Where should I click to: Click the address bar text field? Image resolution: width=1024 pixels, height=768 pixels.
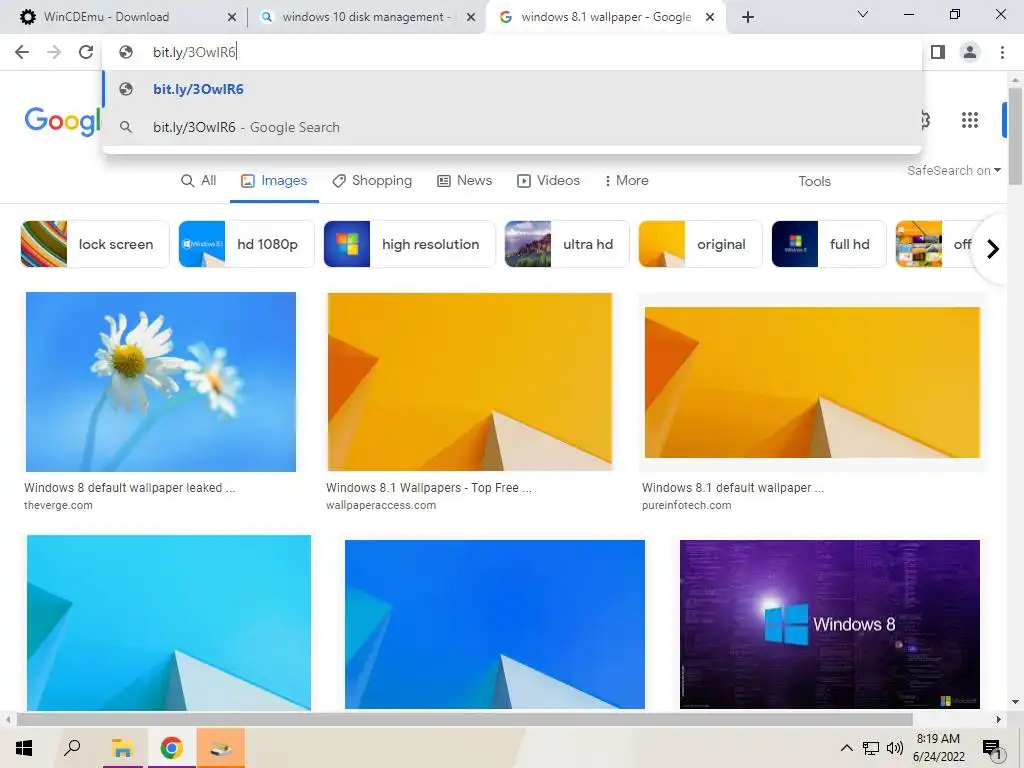pos(512,52)
